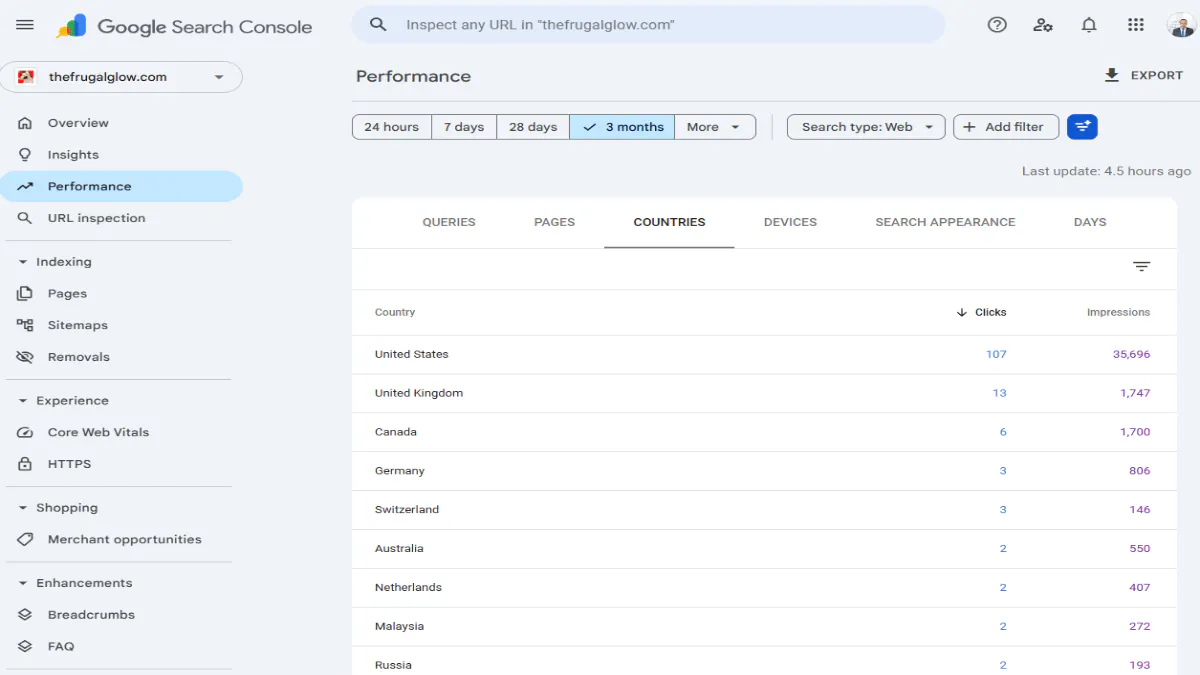Select the Canada country row
1200x675 pixels.
764,433
